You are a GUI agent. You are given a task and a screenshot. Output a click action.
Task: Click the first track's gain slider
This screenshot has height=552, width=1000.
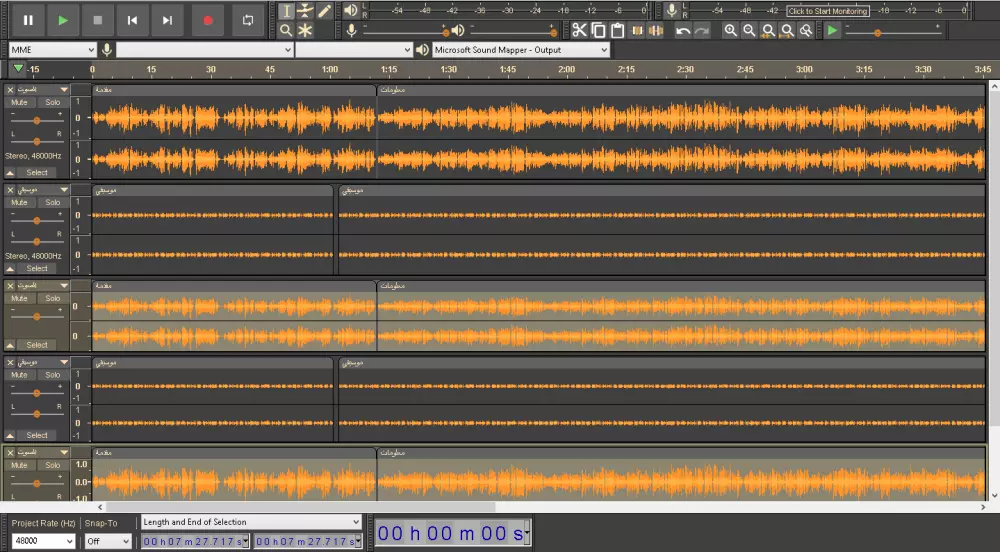coord(37,119)
